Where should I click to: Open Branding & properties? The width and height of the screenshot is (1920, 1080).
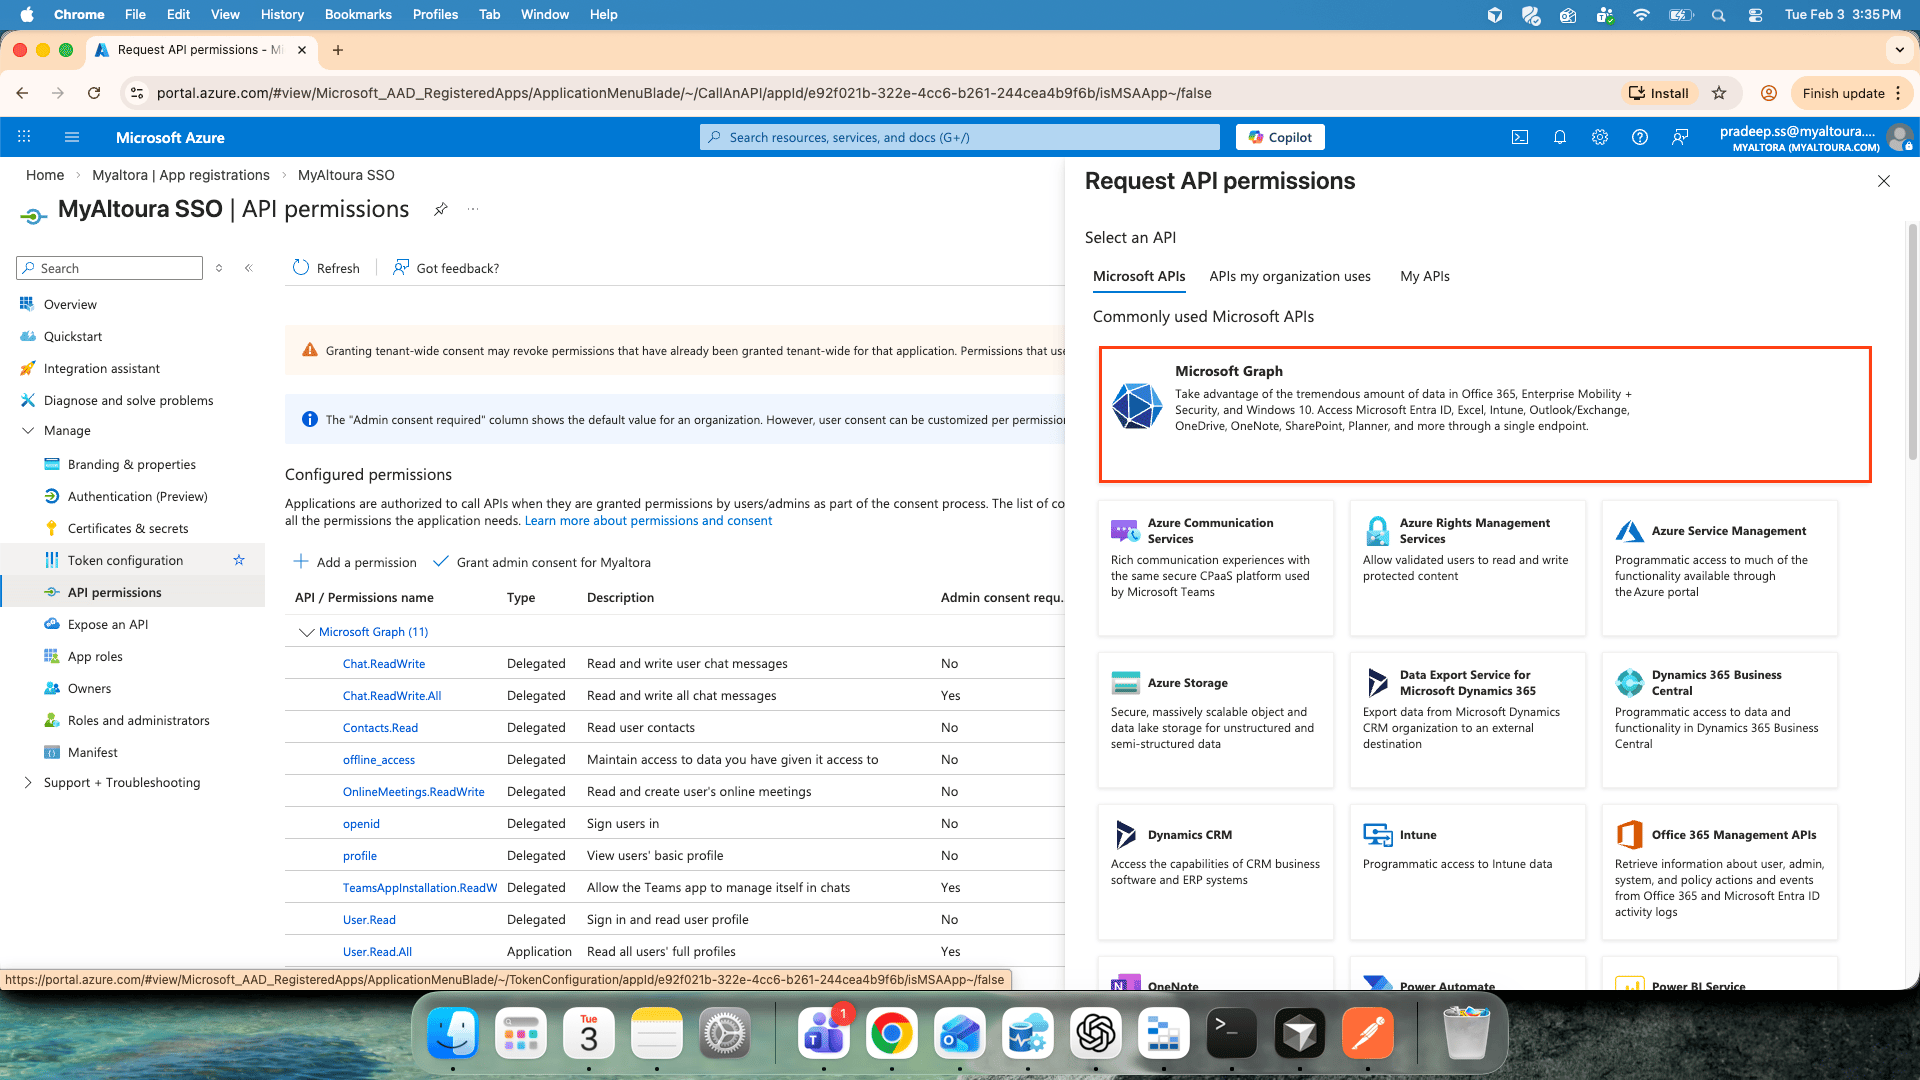coord(131,464)
